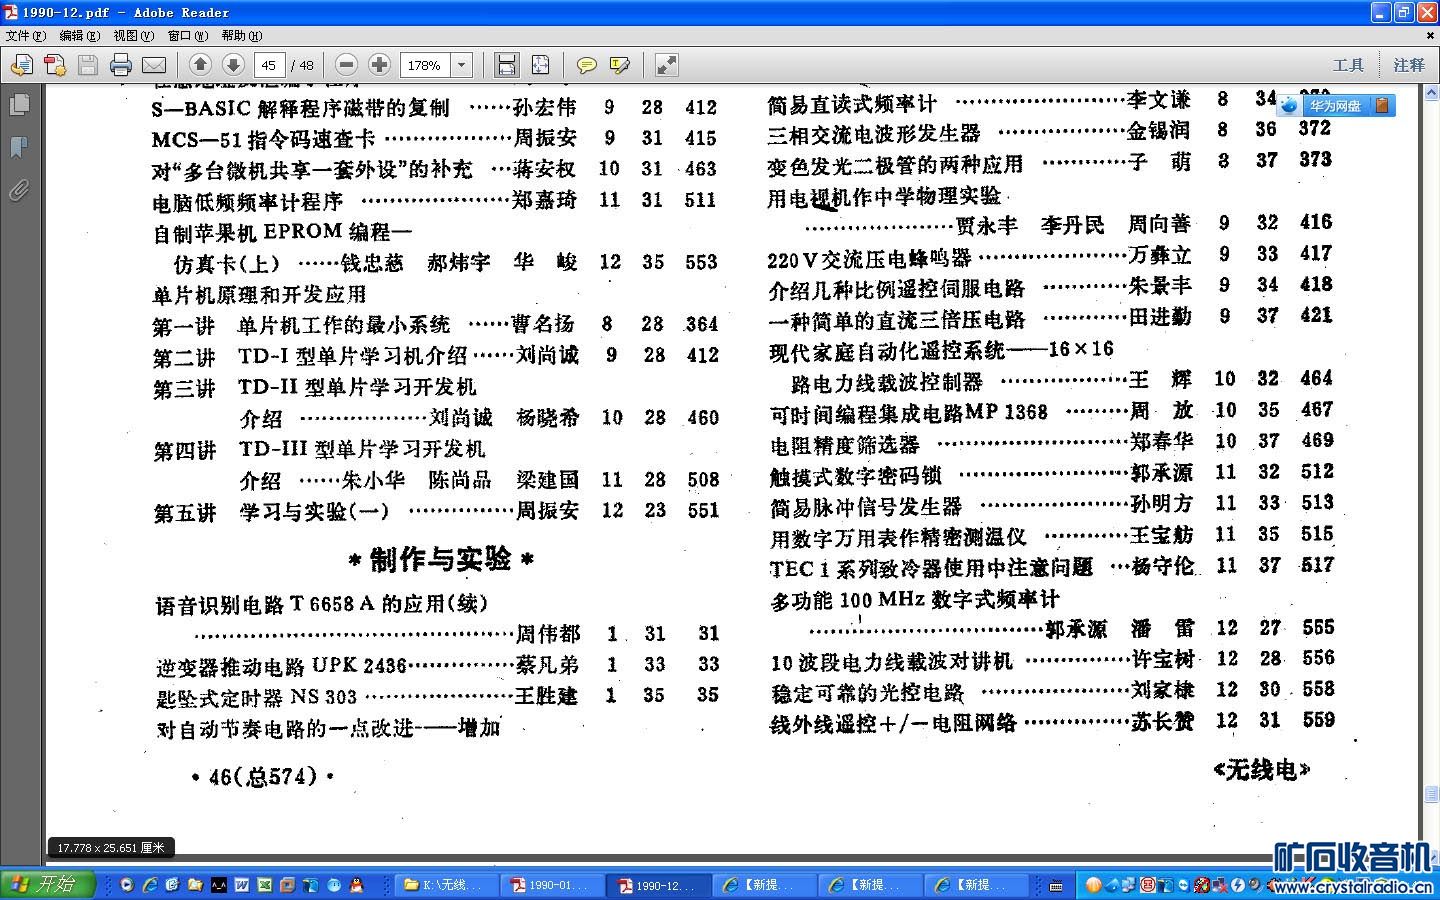Select the highlight text tool
This screenshot has width=1440, height=900.
tap(620, 65)
